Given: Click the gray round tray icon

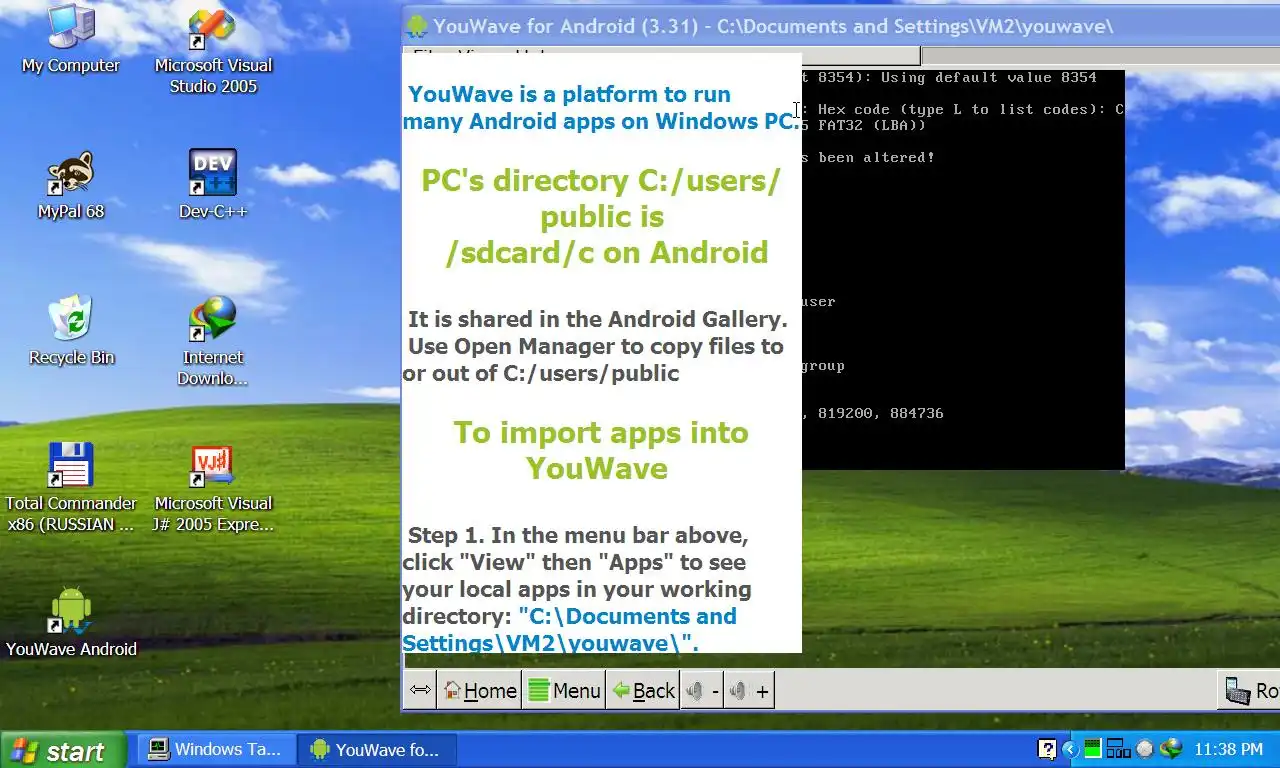Looking at the screenshot, I should [x=1145, y=749].
